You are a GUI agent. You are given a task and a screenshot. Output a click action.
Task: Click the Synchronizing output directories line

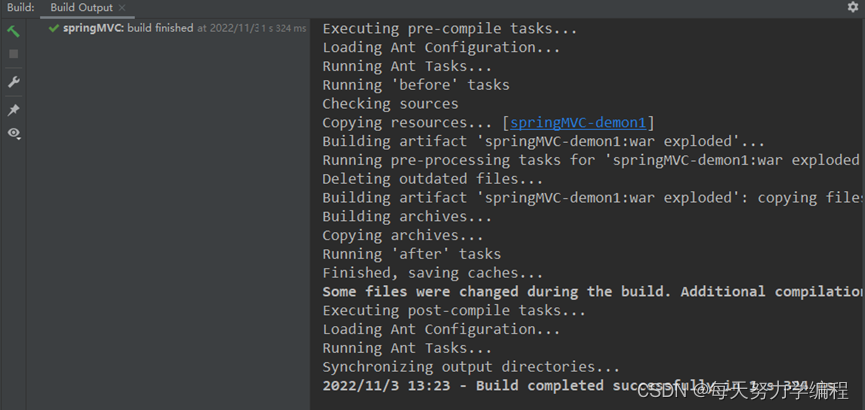tap(471, 366)
